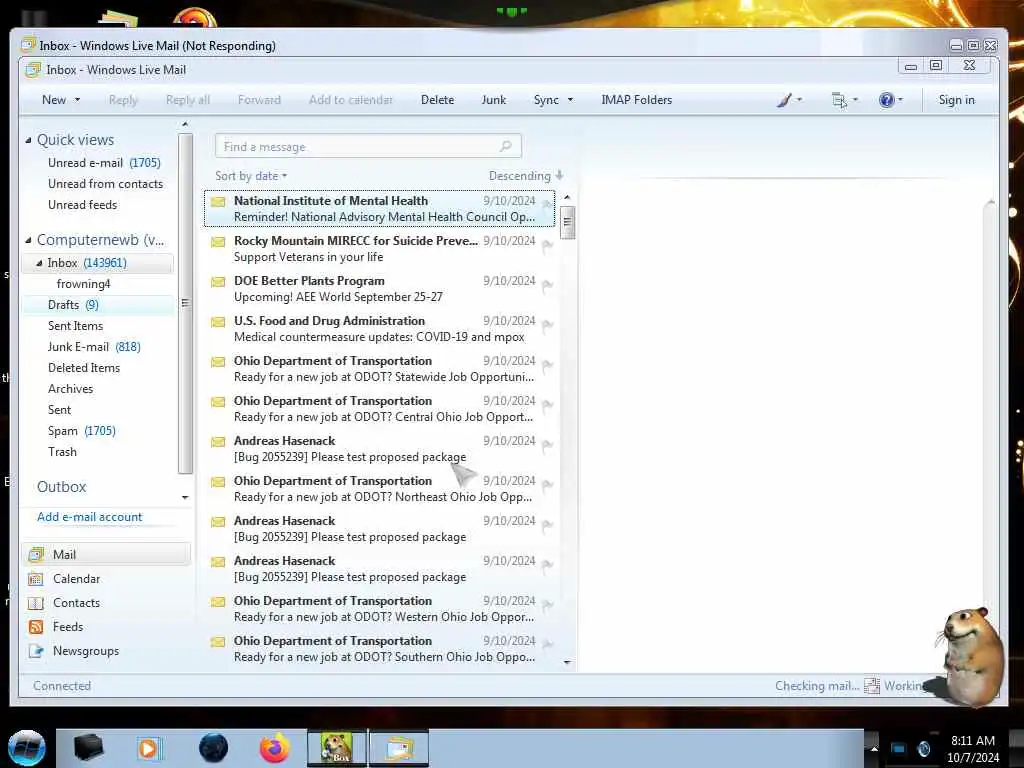The image size is (1024, 768).
Task: Launch Firefox from the taskbar
Action: pyautogui.click(x=275, y=748)
